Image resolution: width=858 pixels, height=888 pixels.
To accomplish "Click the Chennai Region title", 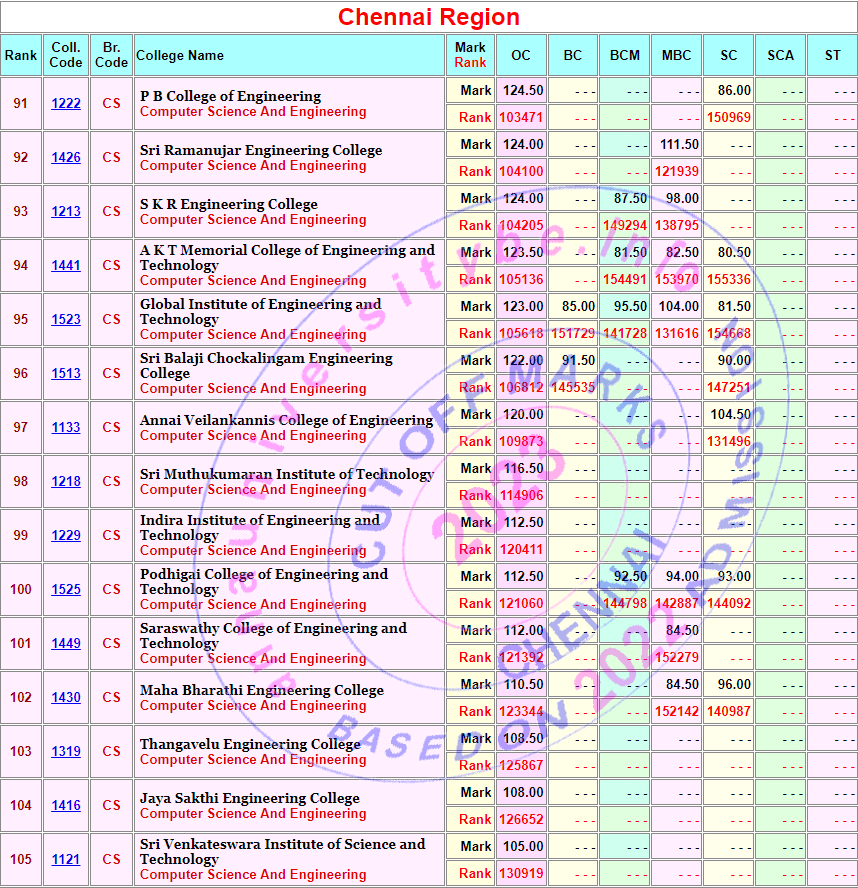I will [x=429, y=17].
